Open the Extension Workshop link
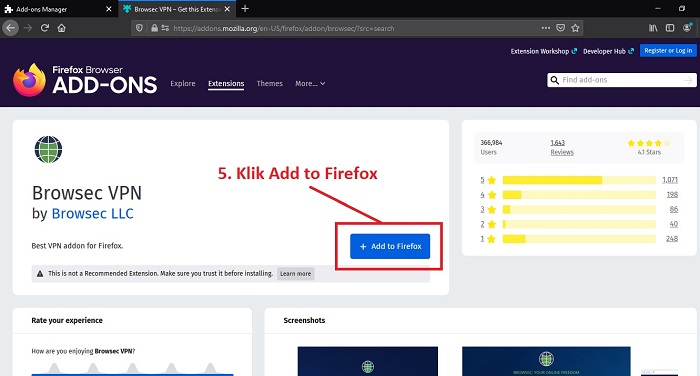Viewport: 700px width, 376px height. pyautogui.click(x=543, y=51)
